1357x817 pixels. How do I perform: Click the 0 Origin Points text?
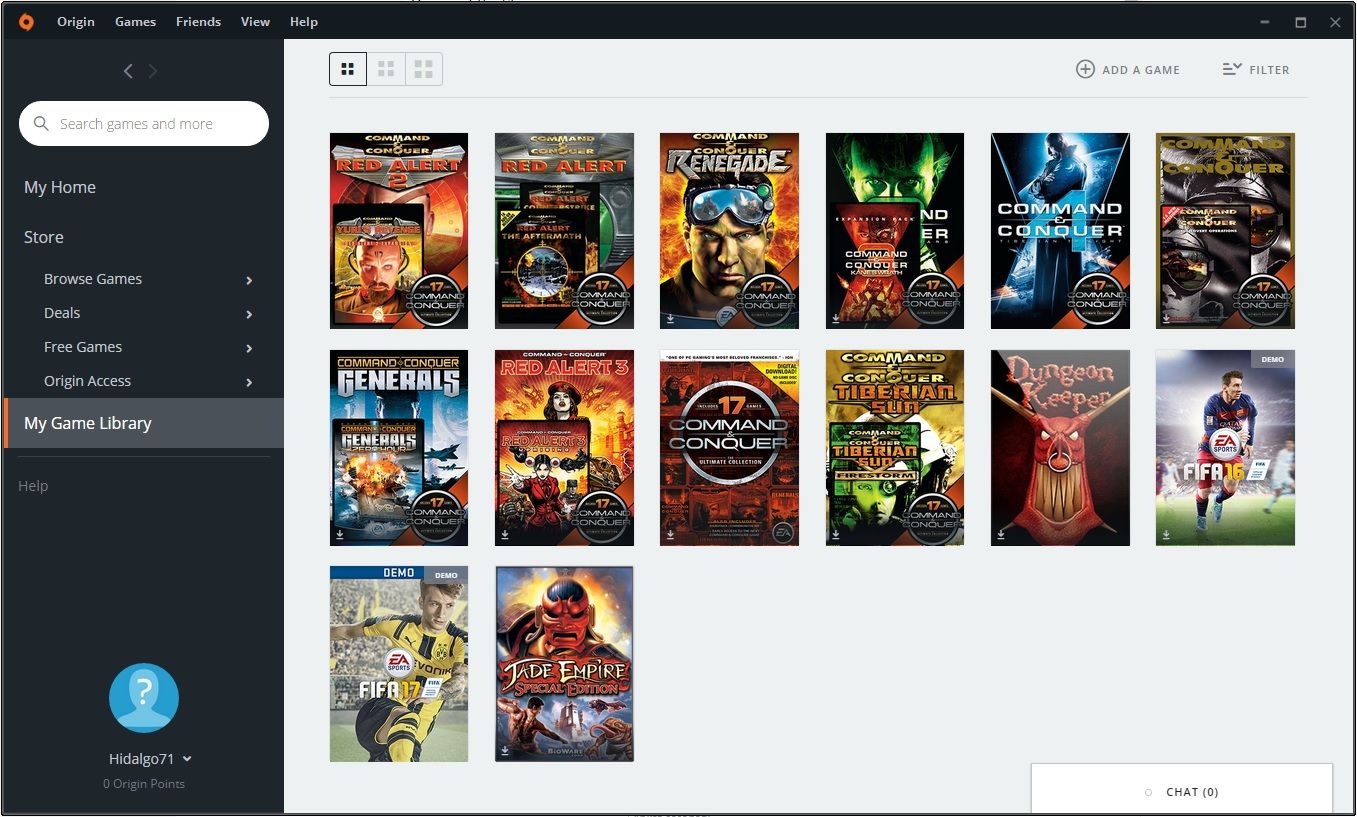(144, 784)
